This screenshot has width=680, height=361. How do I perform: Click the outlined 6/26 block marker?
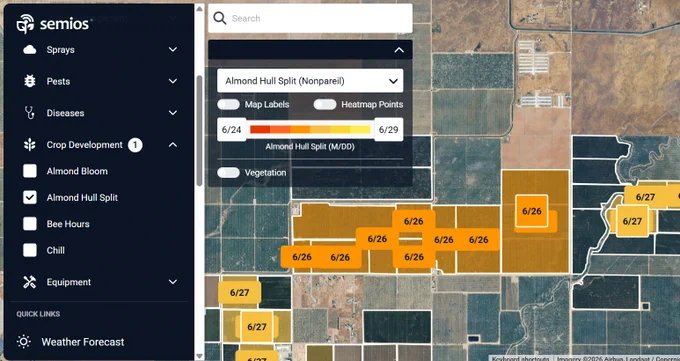click(532, 211)
